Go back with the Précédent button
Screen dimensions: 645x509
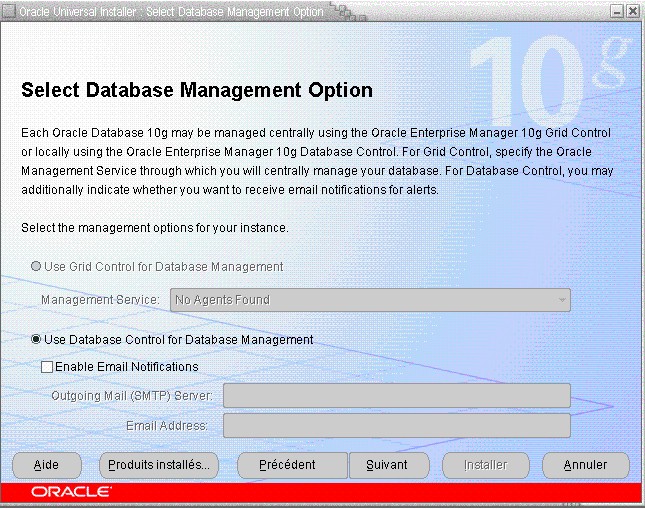[x=292, y=465]
